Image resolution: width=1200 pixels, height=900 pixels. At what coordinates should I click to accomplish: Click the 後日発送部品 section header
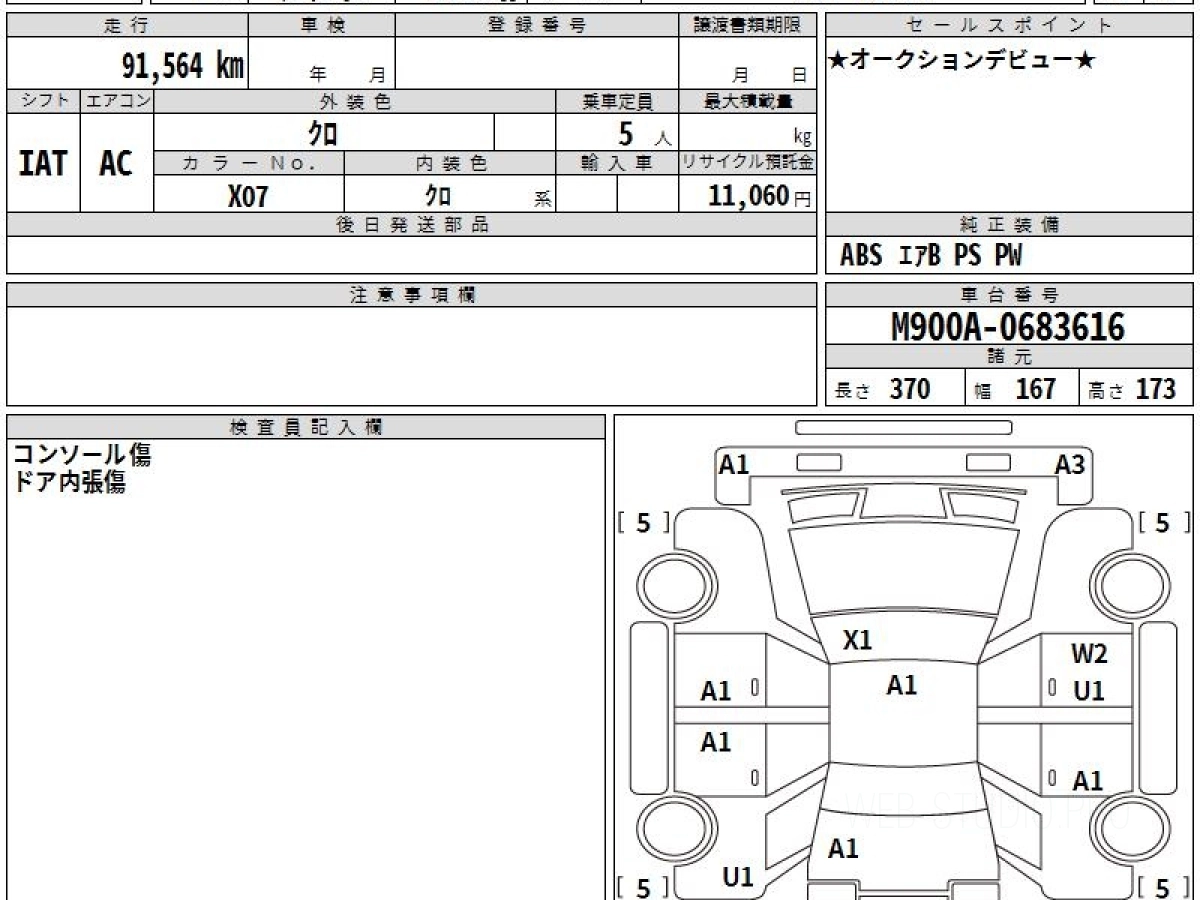pos(412,225)
